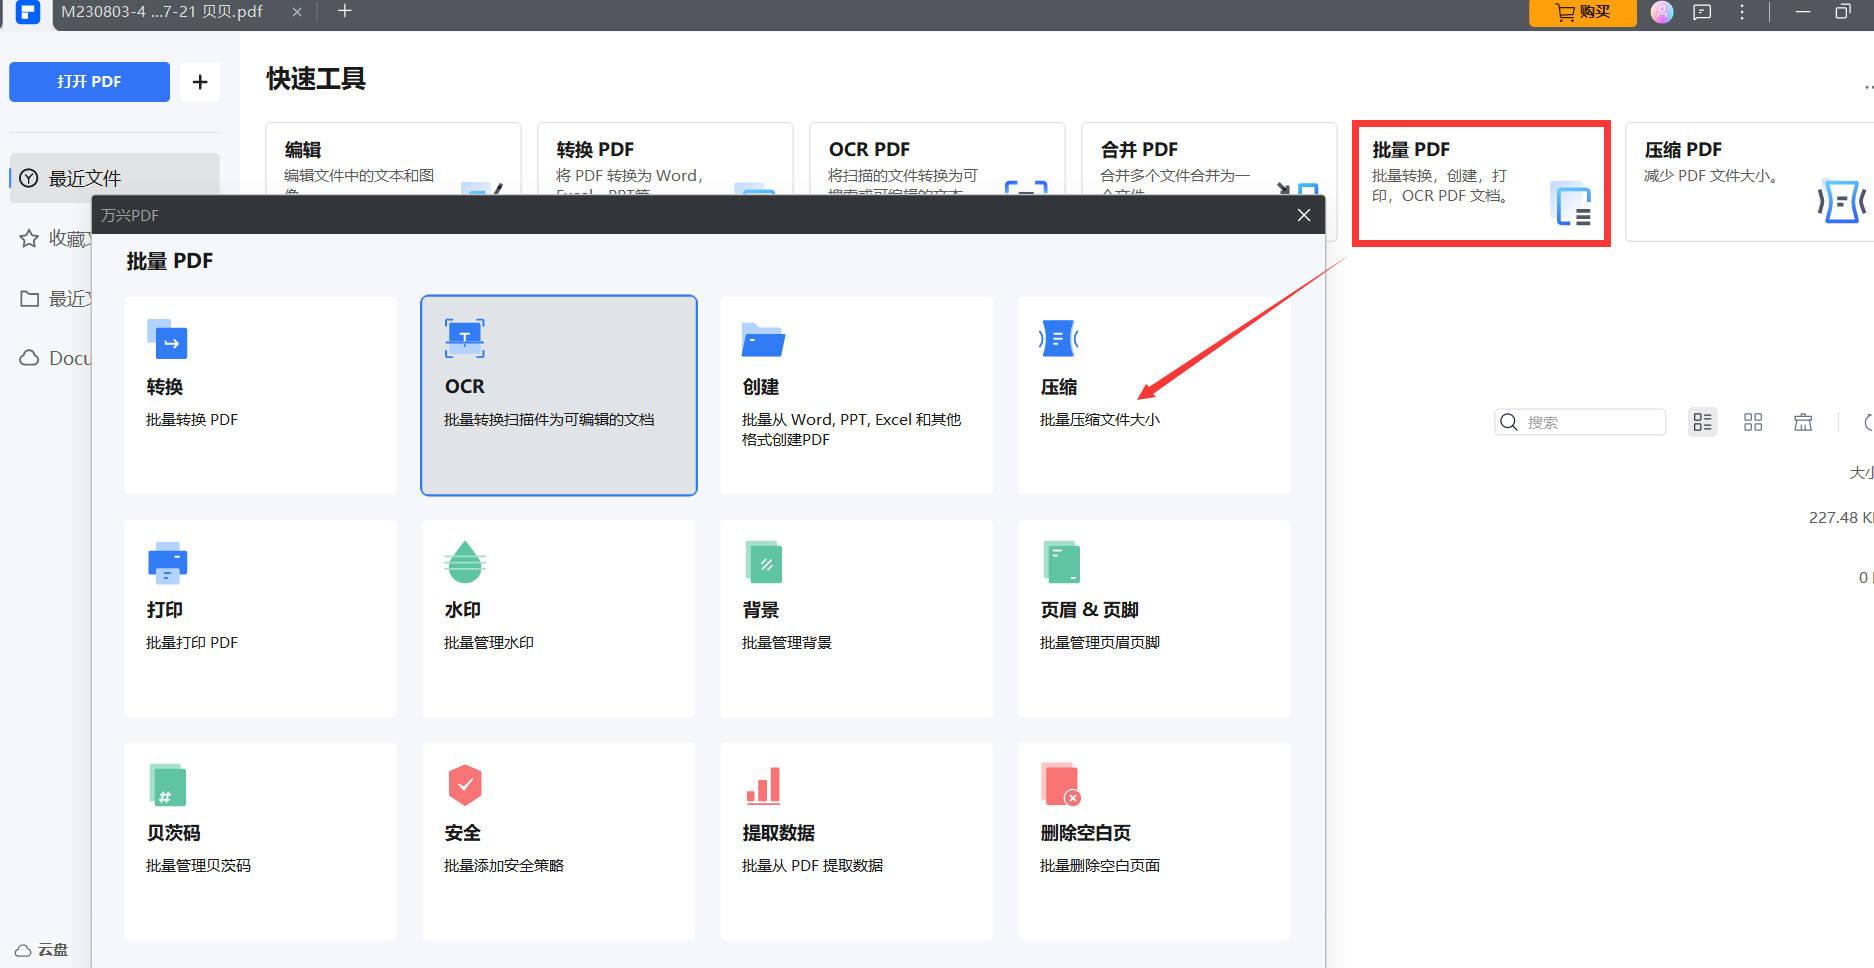Click the 打开 PDF button

[89, 81]
